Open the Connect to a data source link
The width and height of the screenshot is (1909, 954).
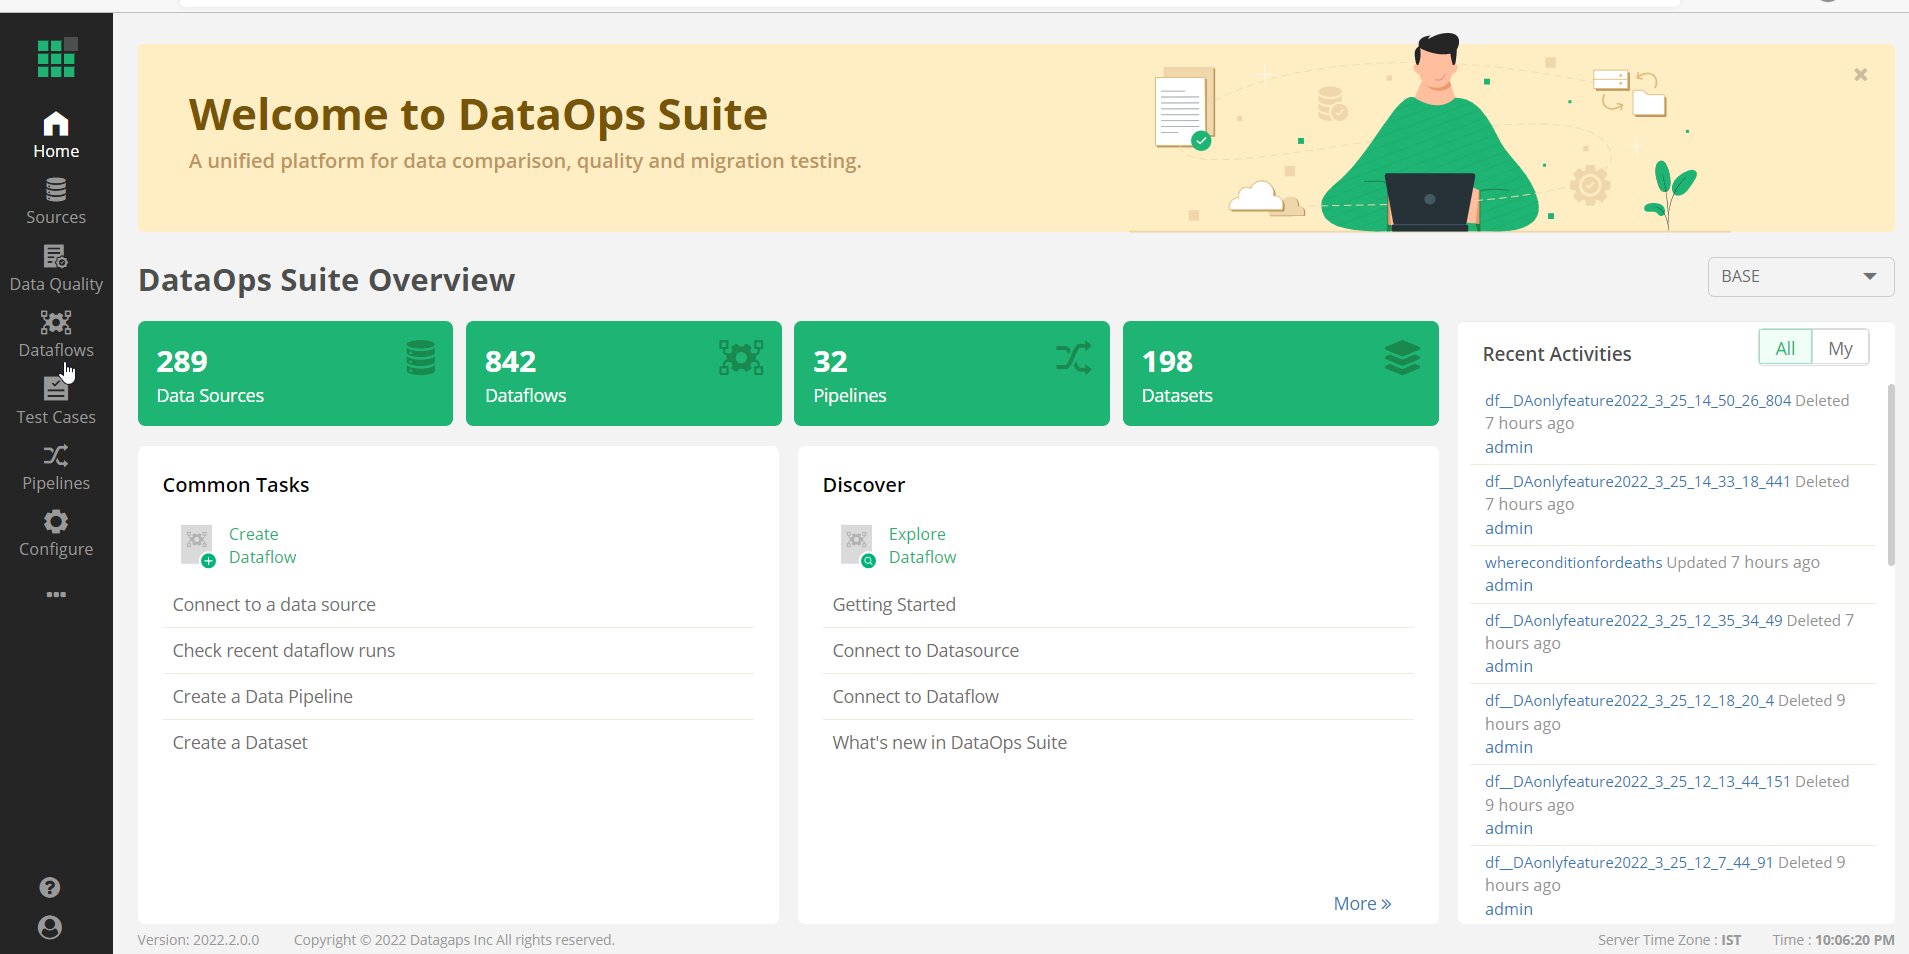tap(273, 604)
